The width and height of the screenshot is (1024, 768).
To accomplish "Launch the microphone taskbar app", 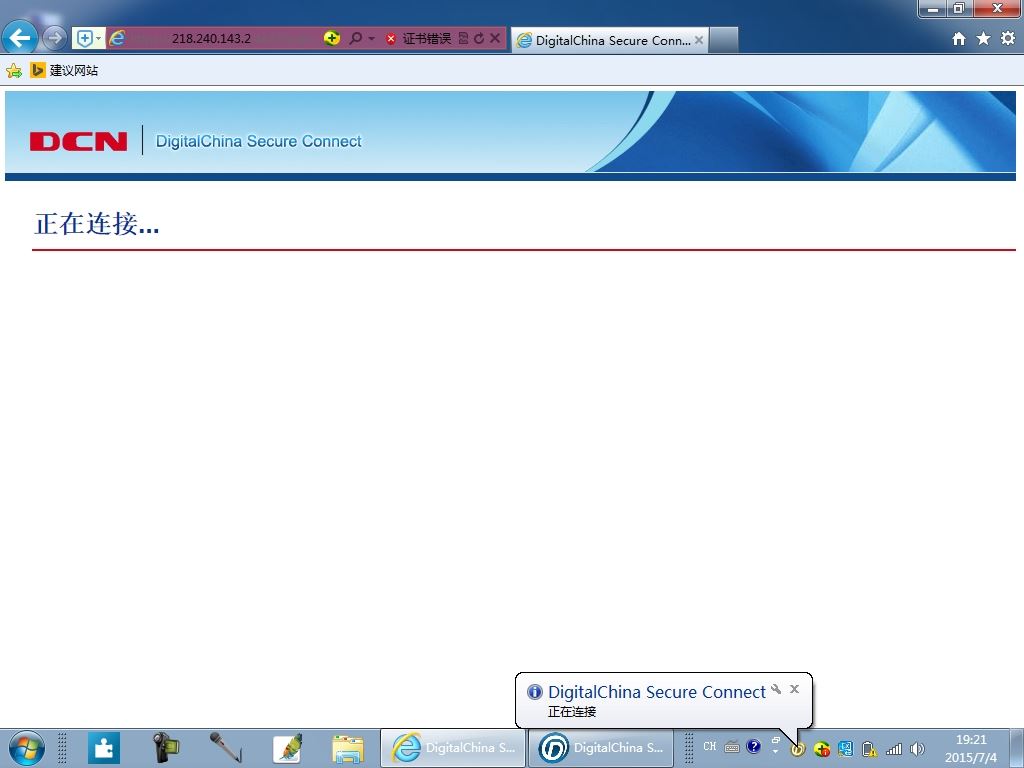I will tap(226, 748).
